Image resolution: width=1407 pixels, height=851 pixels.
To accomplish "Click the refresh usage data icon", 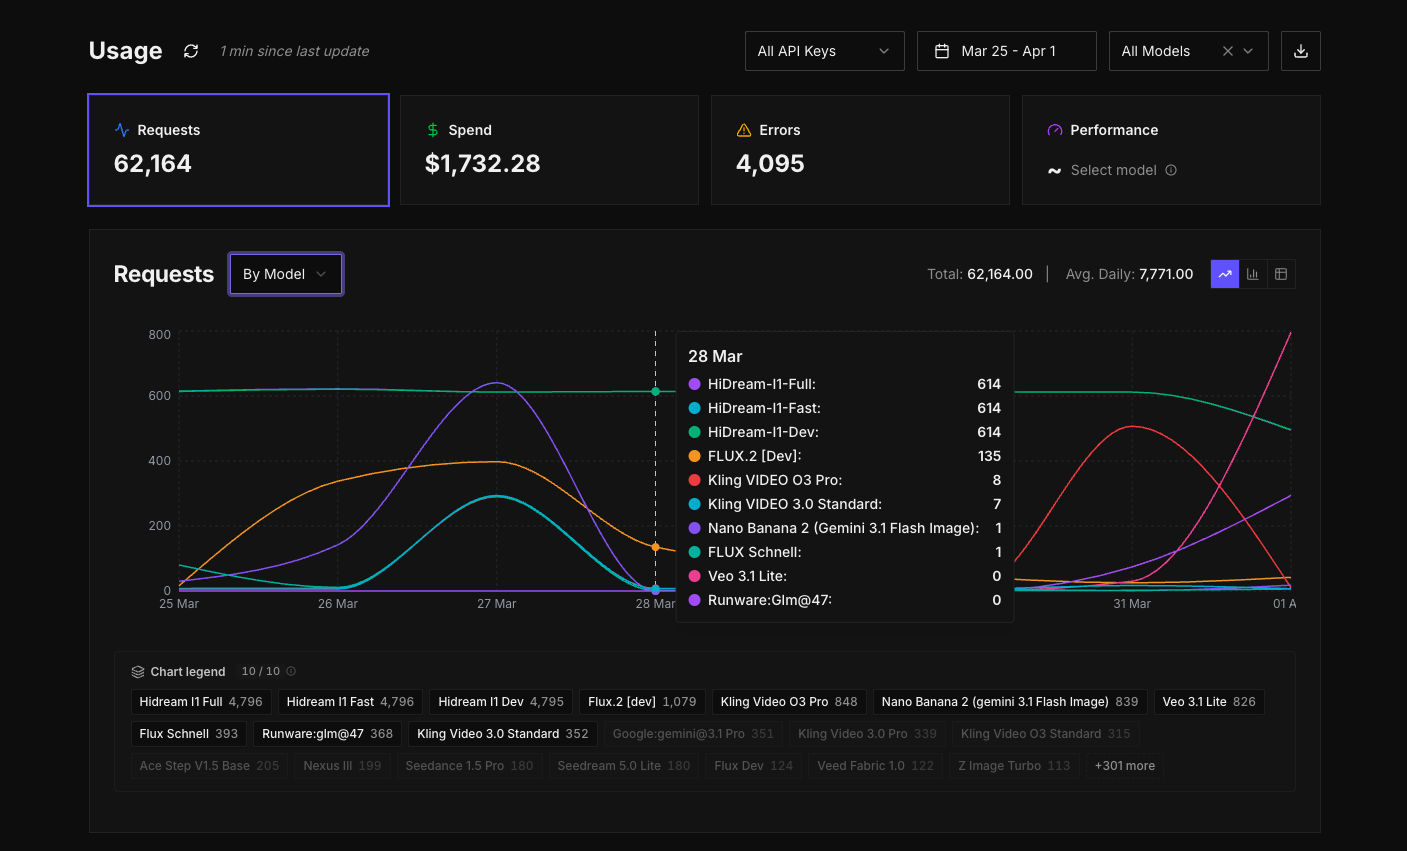I will 191,51.
